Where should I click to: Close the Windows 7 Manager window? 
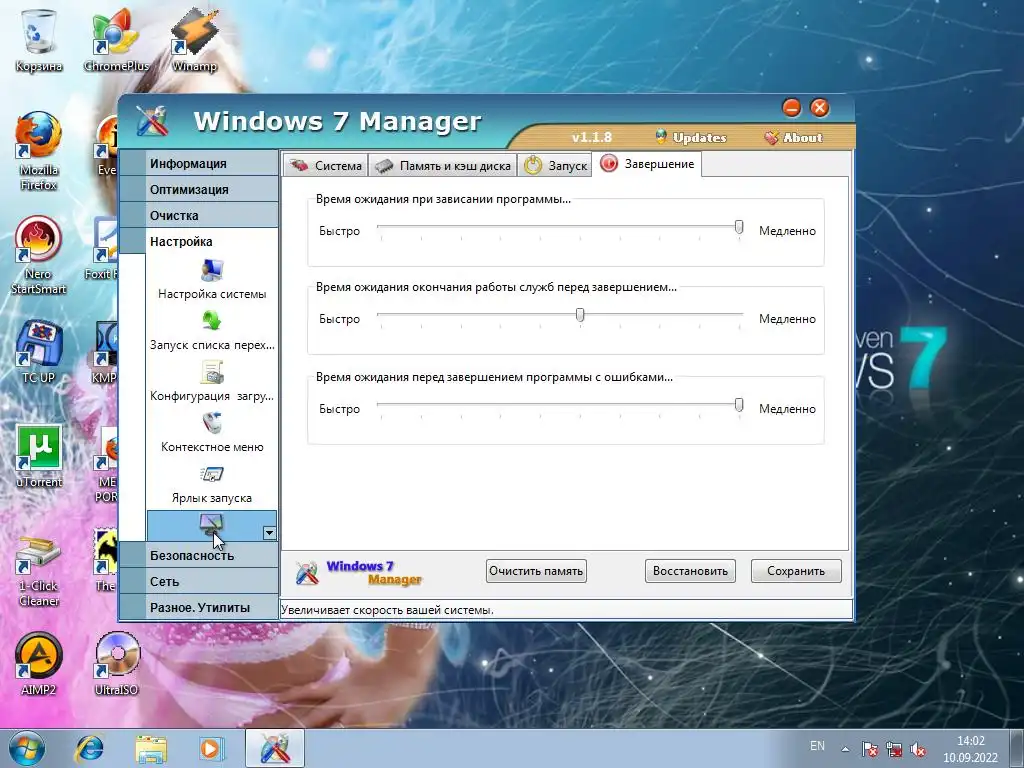point(820,108)
